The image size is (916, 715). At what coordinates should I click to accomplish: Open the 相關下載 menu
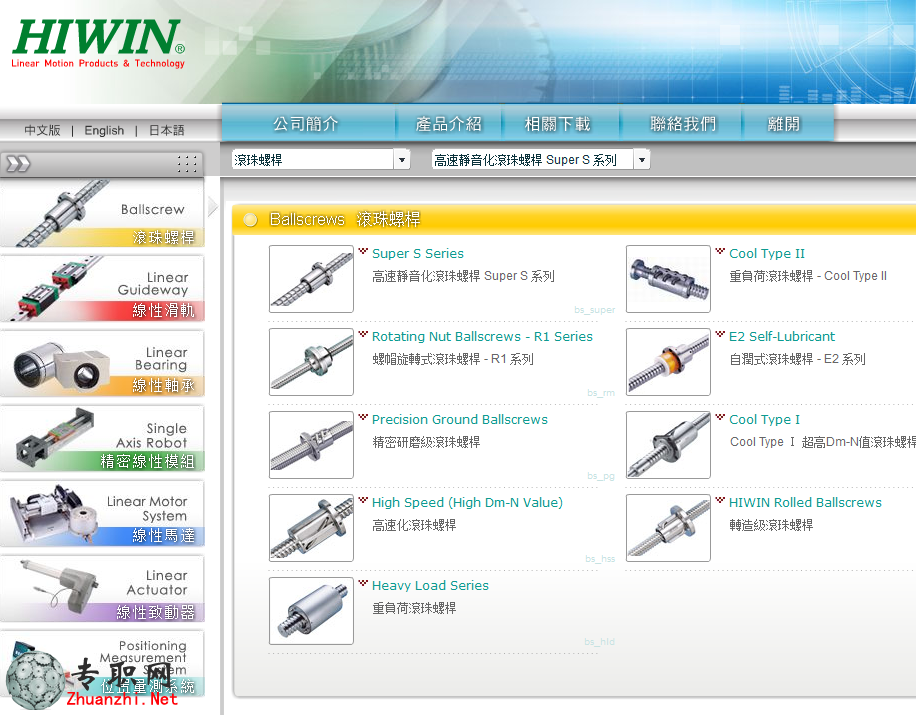tap(558, 123)
